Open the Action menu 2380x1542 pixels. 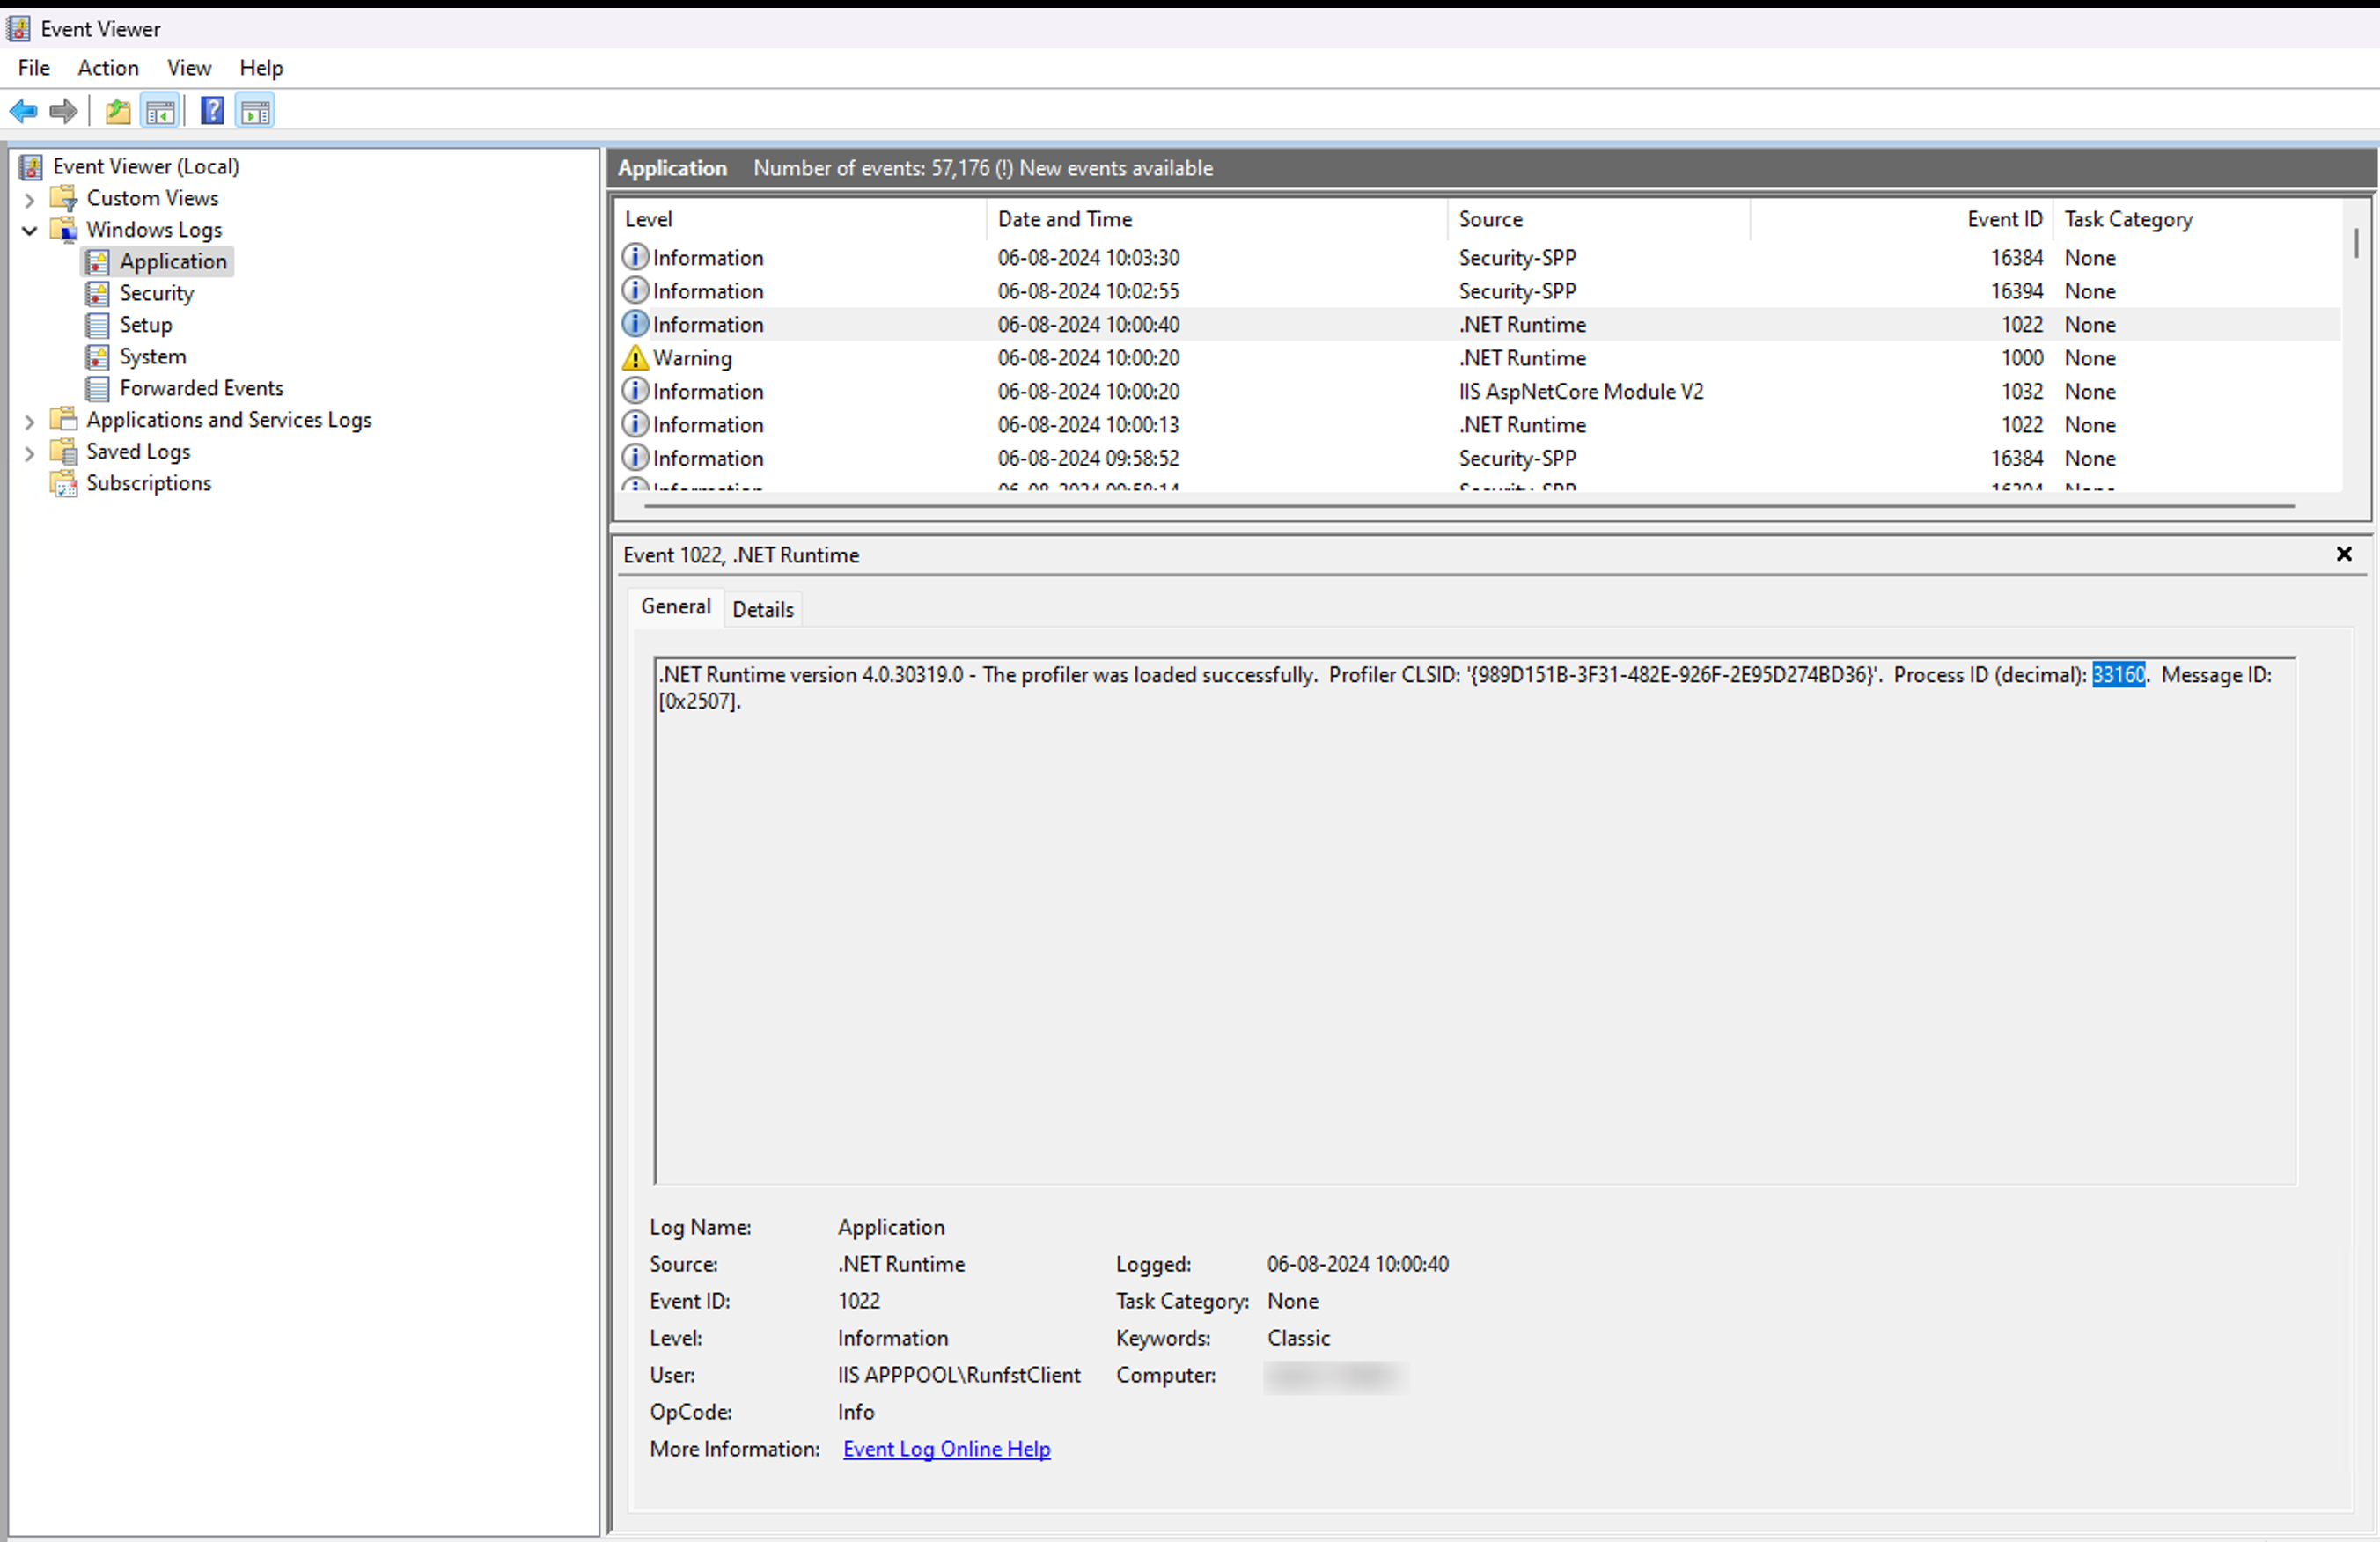click(x=108, y=68)
